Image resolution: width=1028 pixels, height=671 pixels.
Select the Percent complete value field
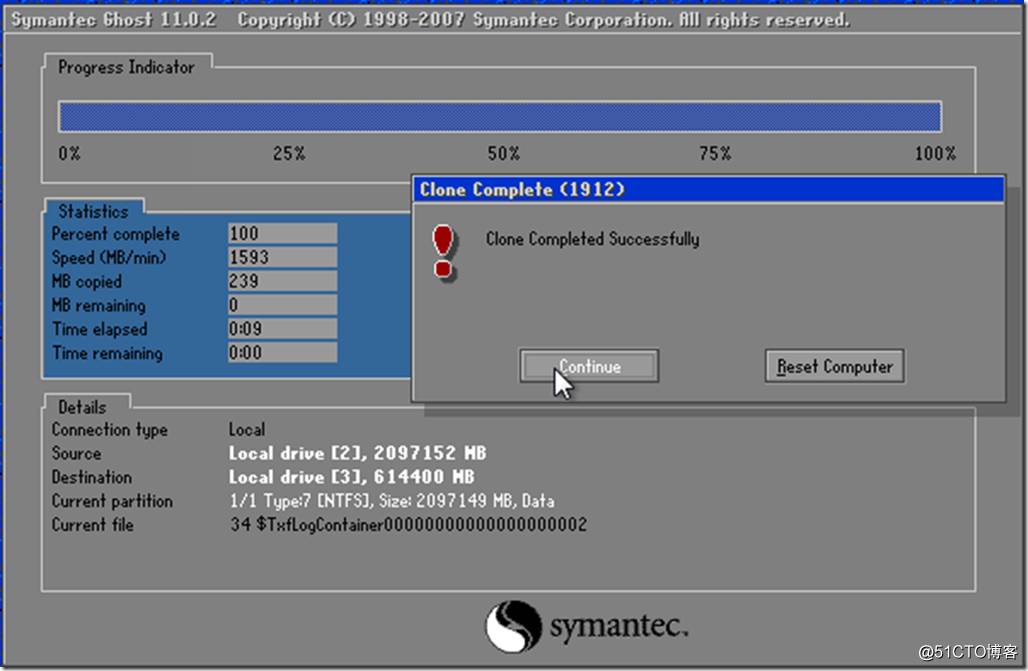click(282, 234)
